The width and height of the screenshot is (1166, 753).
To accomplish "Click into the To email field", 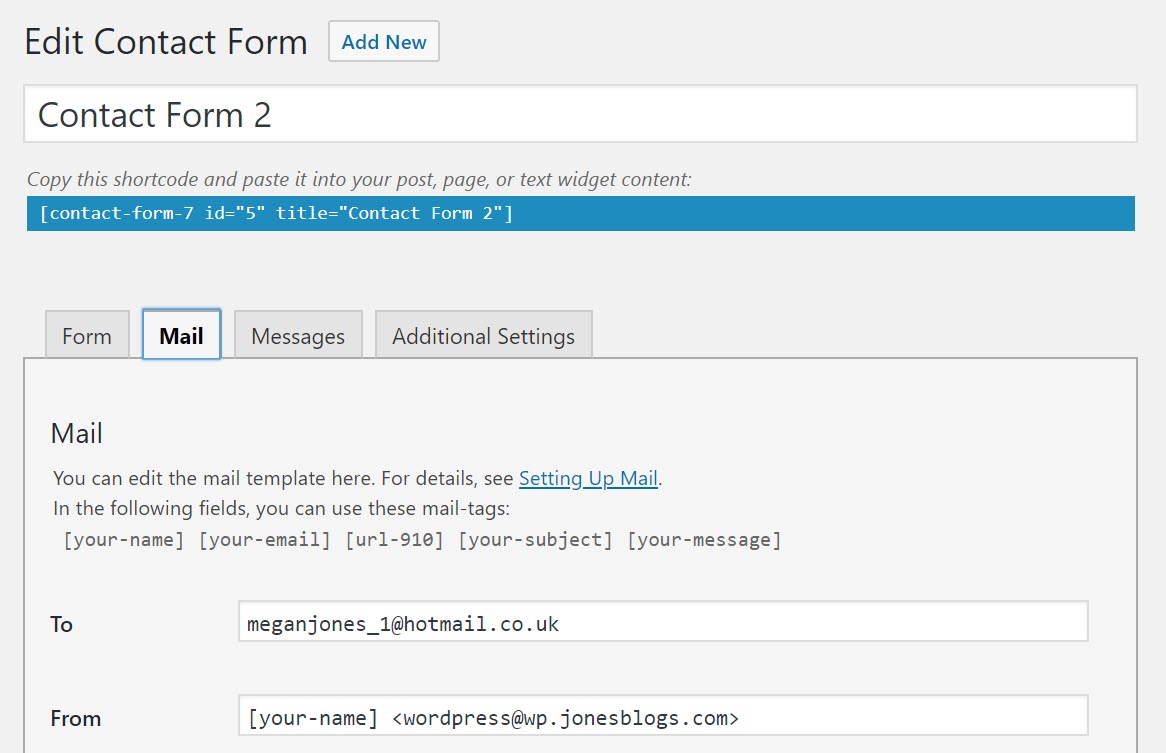I will point(662,623).
